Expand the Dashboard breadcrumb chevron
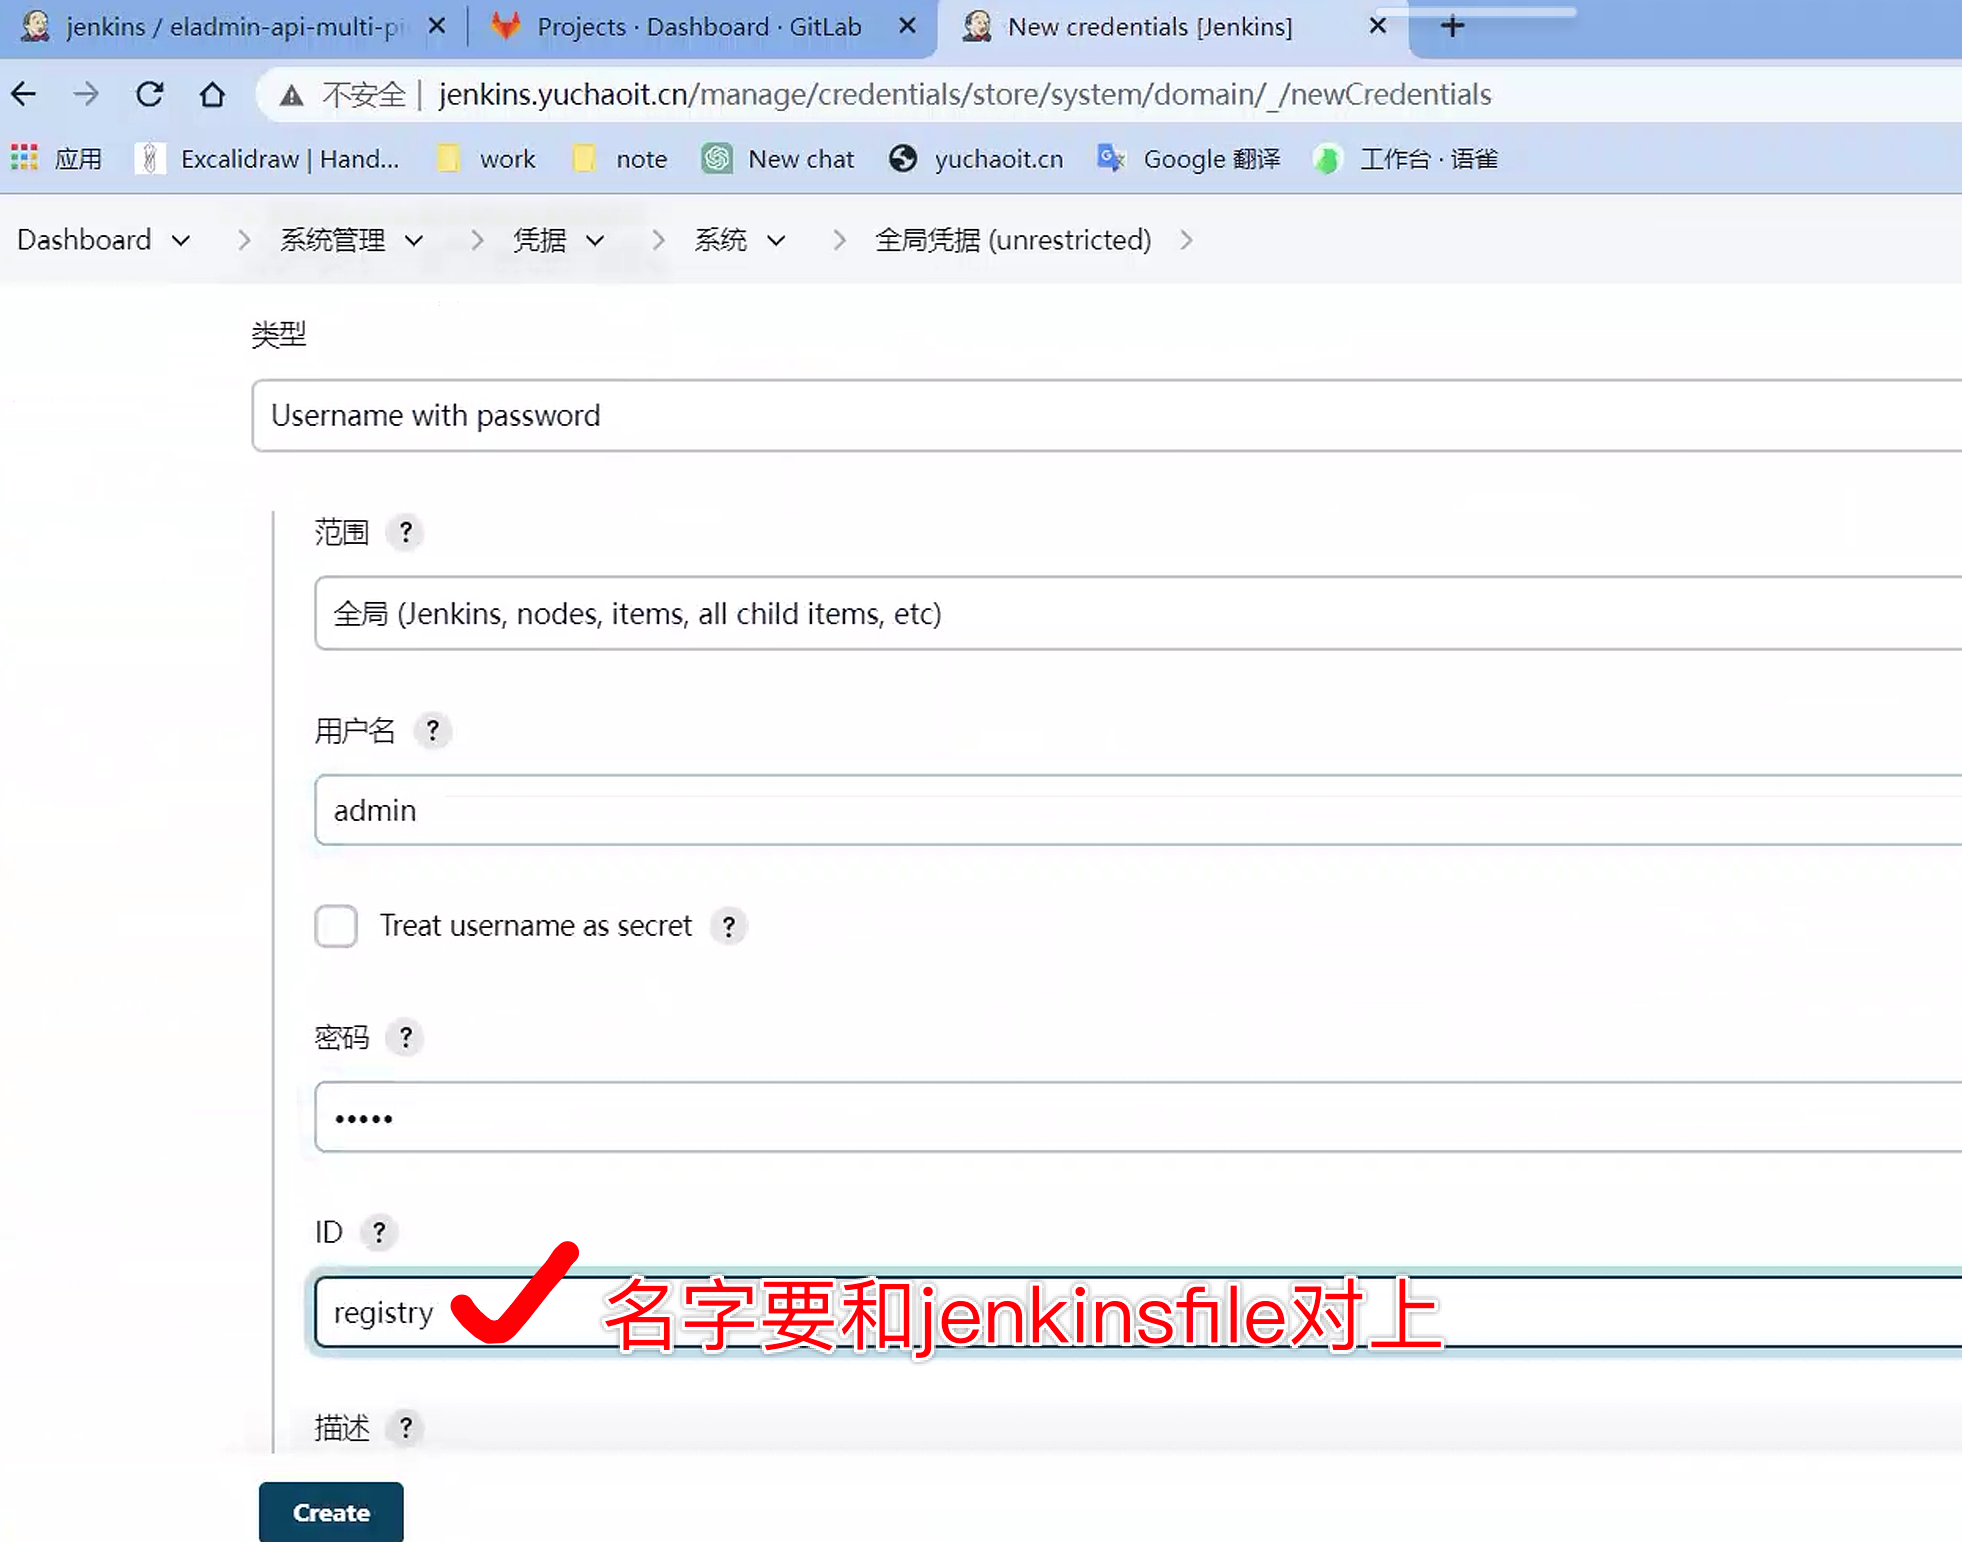1962x1542 pixels. click(181, 241)
